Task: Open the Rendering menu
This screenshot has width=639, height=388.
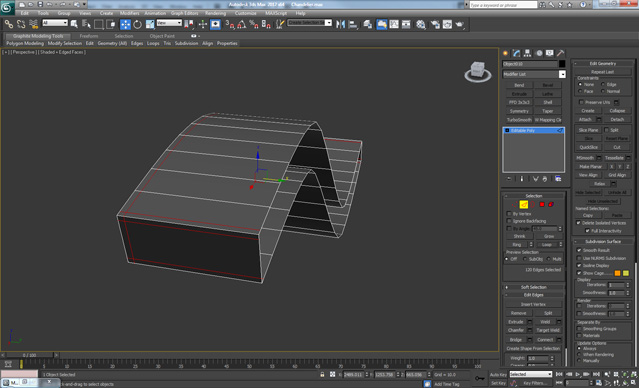Action: coord(215,13)
